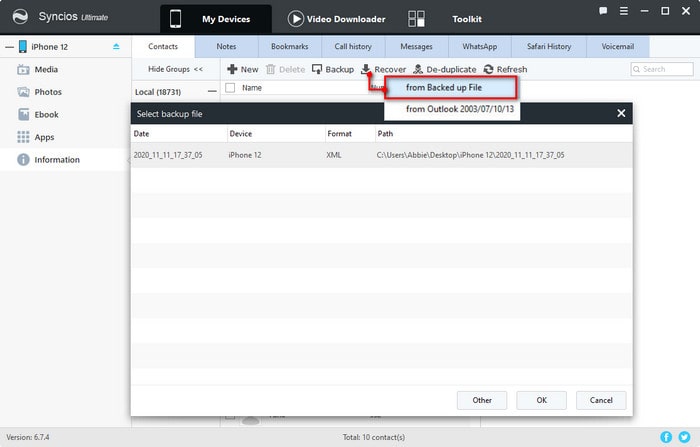The height and width of the screenshot is (447, 700).
Task: Open the feedback chat icon
Action: click(x=603, y=11)
